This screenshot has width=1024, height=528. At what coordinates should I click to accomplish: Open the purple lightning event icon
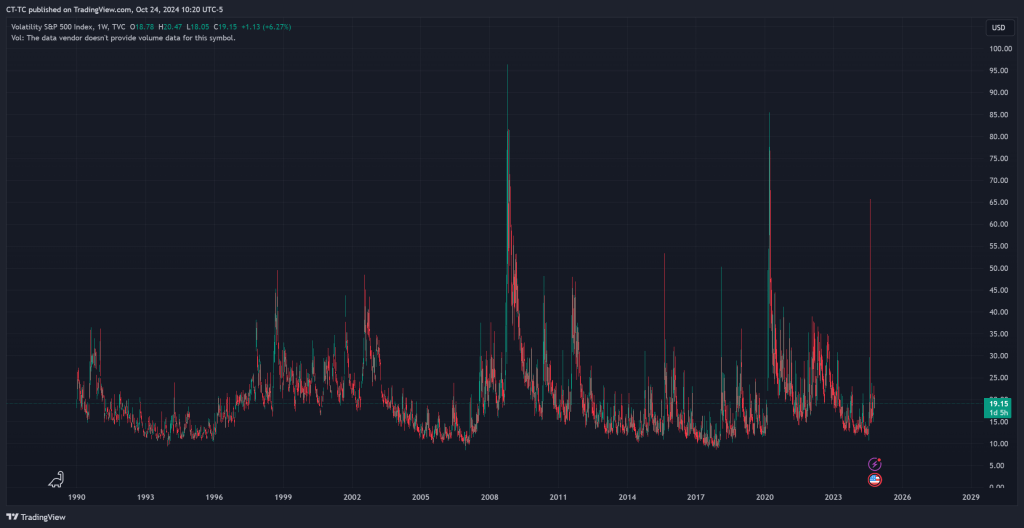tap(875, 464)
